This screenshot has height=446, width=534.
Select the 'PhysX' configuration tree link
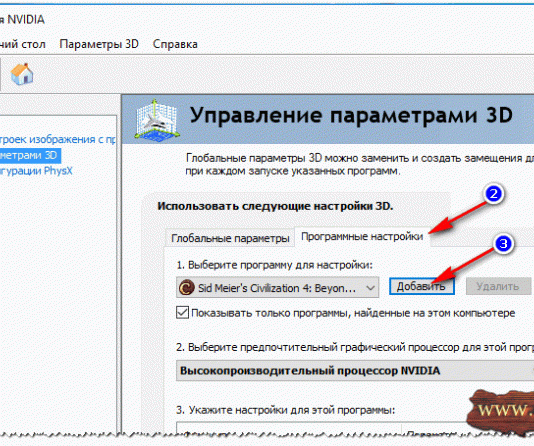click(36, 170)
